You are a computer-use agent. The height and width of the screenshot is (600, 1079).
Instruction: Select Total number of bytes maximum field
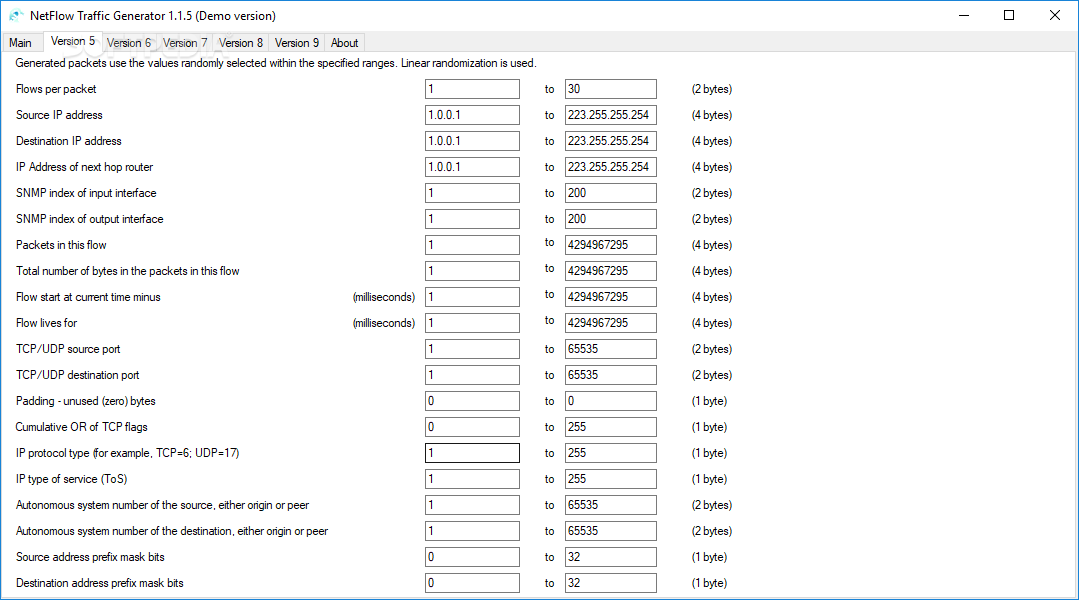click(610, 271)
